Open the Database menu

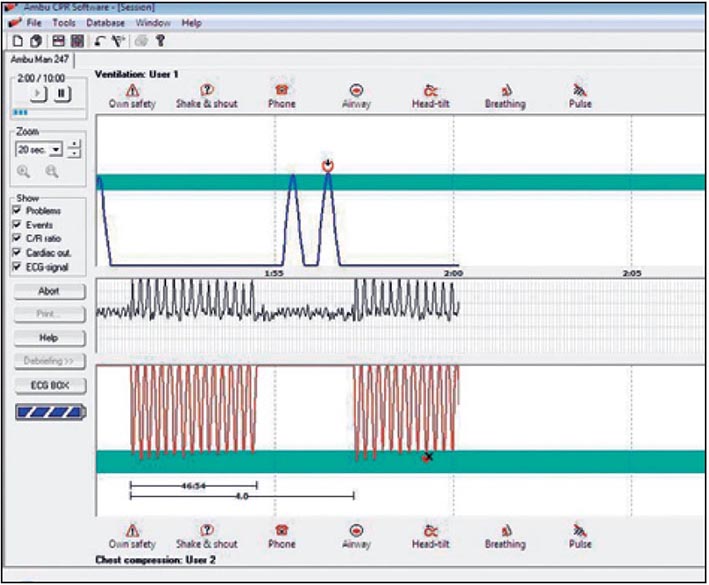click(105, 23)
